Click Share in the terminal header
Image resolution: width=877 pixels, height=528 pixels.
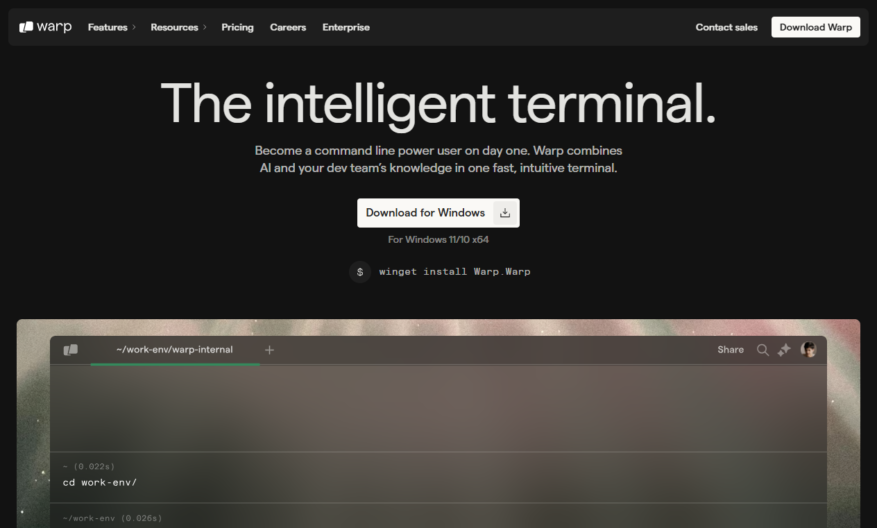[730, 350]
